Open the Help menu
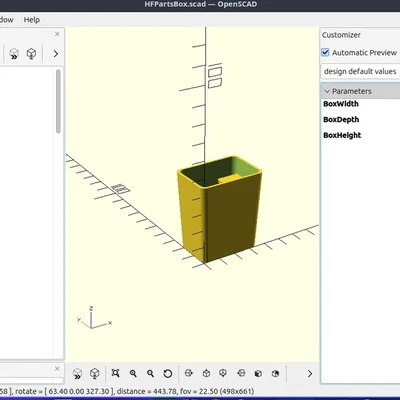The image size is (400, 400). pyautogui.click(x=32, y=20)
